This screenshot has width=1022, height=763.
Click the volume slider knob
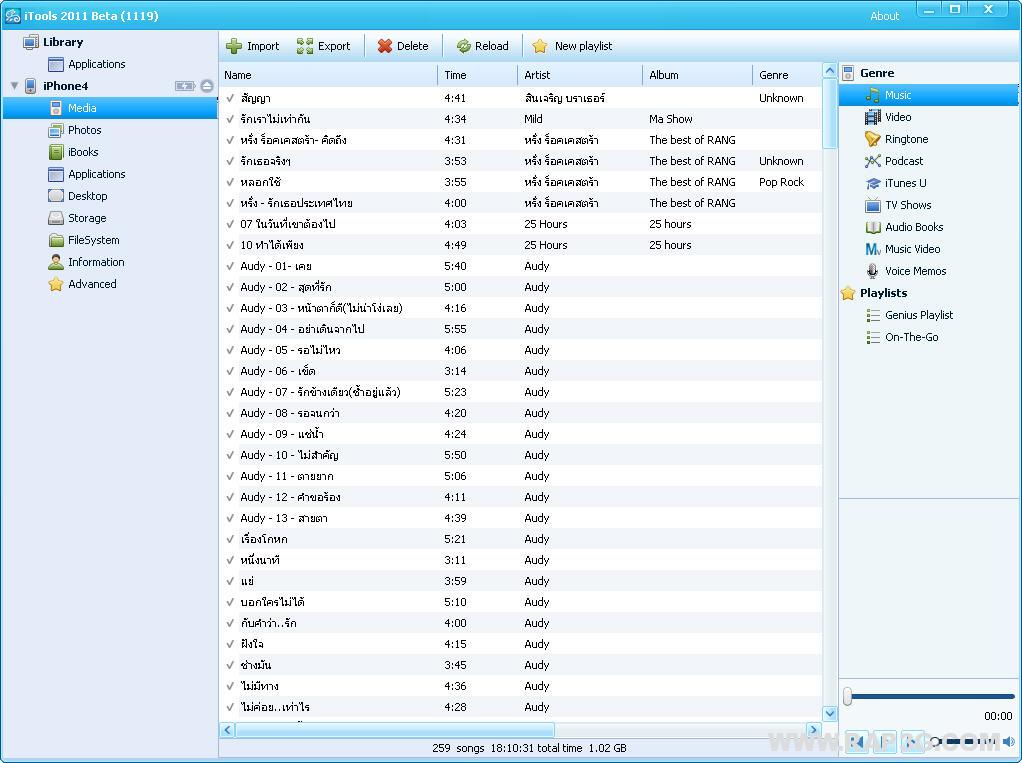(935, 741)
